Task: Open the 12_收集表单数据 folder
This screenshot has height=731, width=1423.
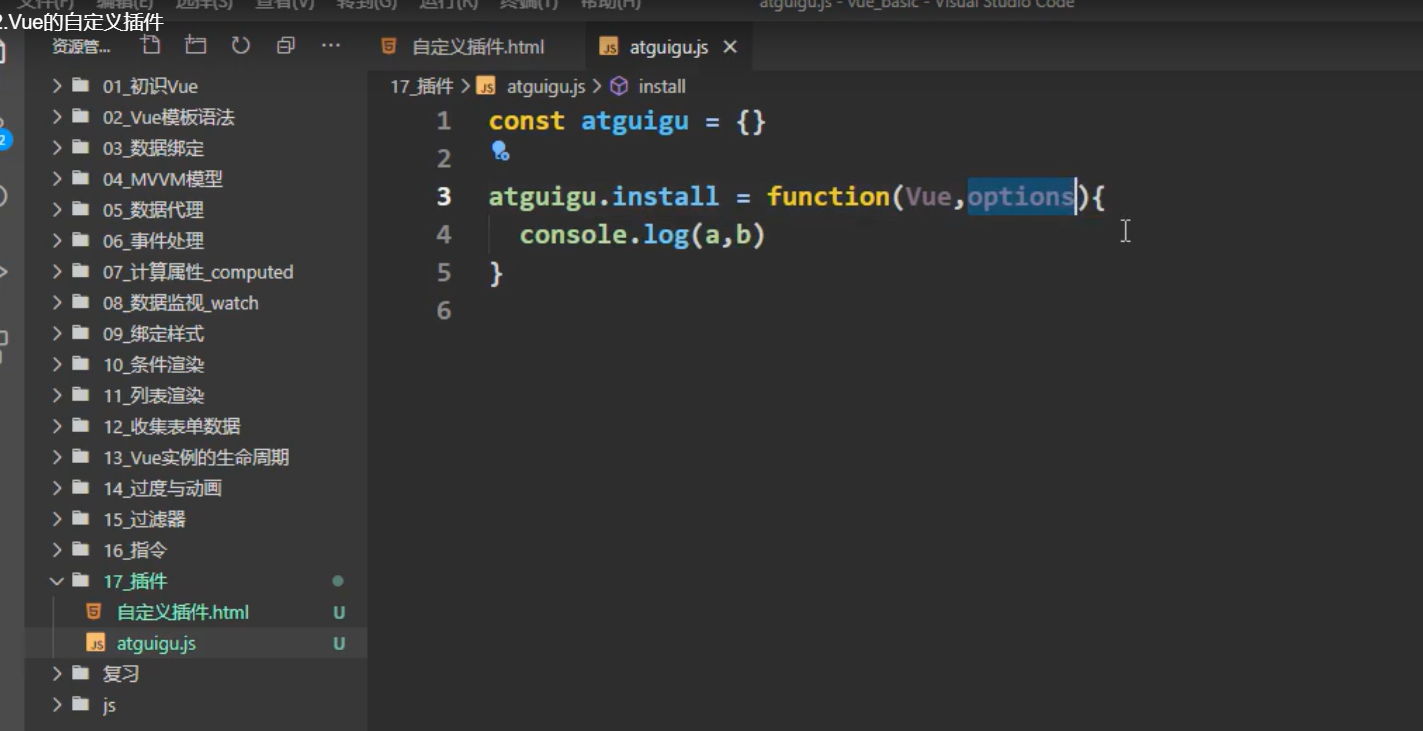Action: (x=196, y=427)
